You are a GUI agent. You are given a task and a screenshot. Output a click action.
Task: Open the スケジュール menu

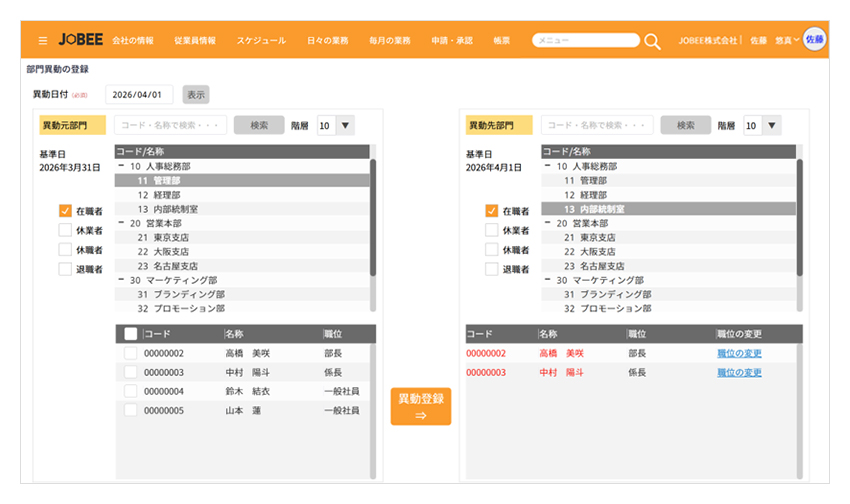click(x=261, y=41)
